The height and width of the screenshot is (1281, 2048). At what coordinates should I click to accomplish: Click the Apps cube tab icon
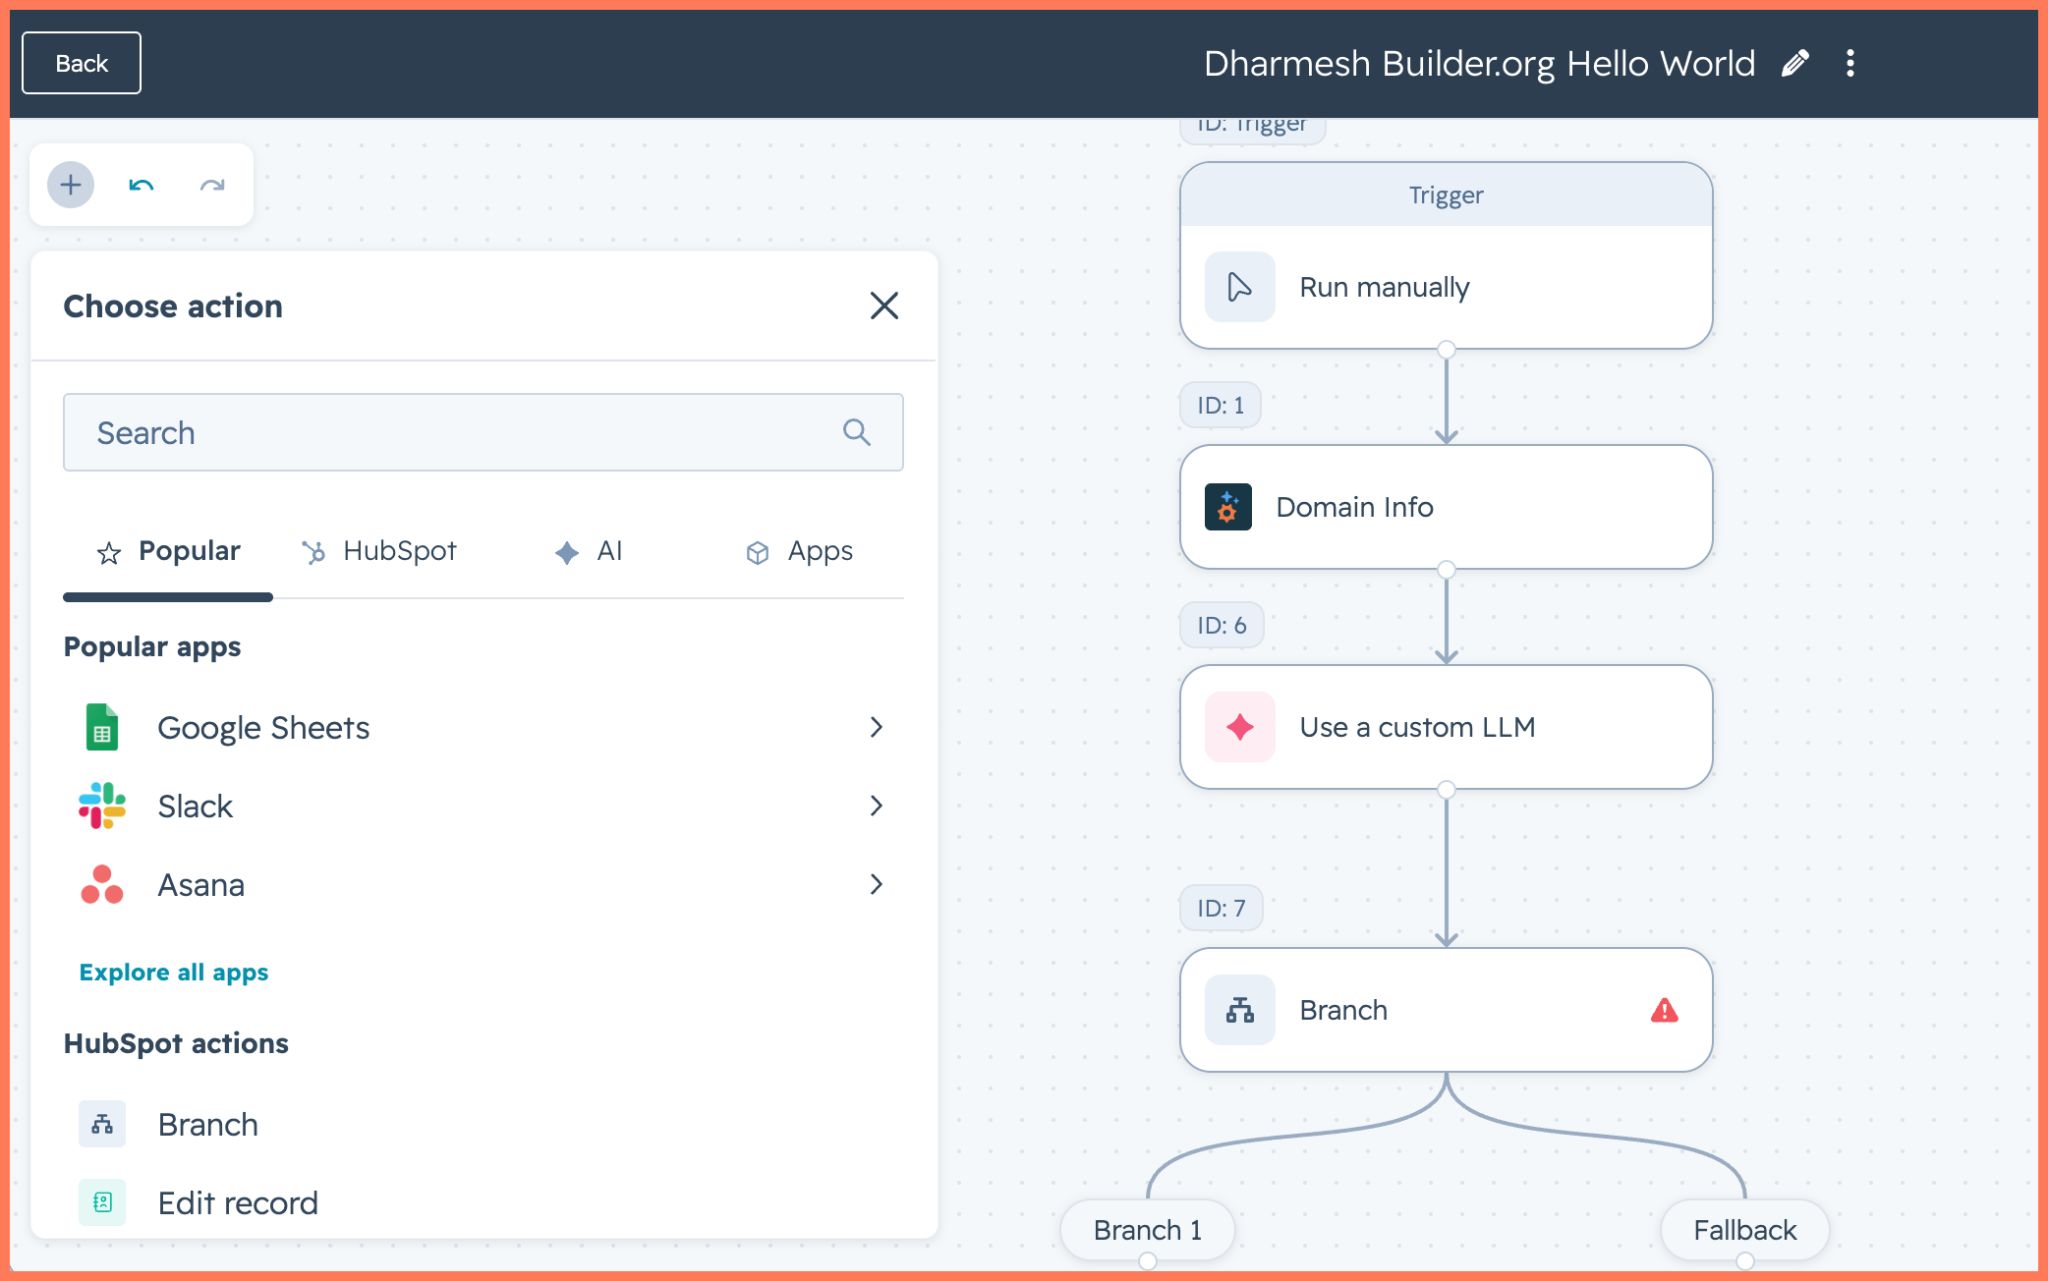pyautogui.click(x=758, y=553)
